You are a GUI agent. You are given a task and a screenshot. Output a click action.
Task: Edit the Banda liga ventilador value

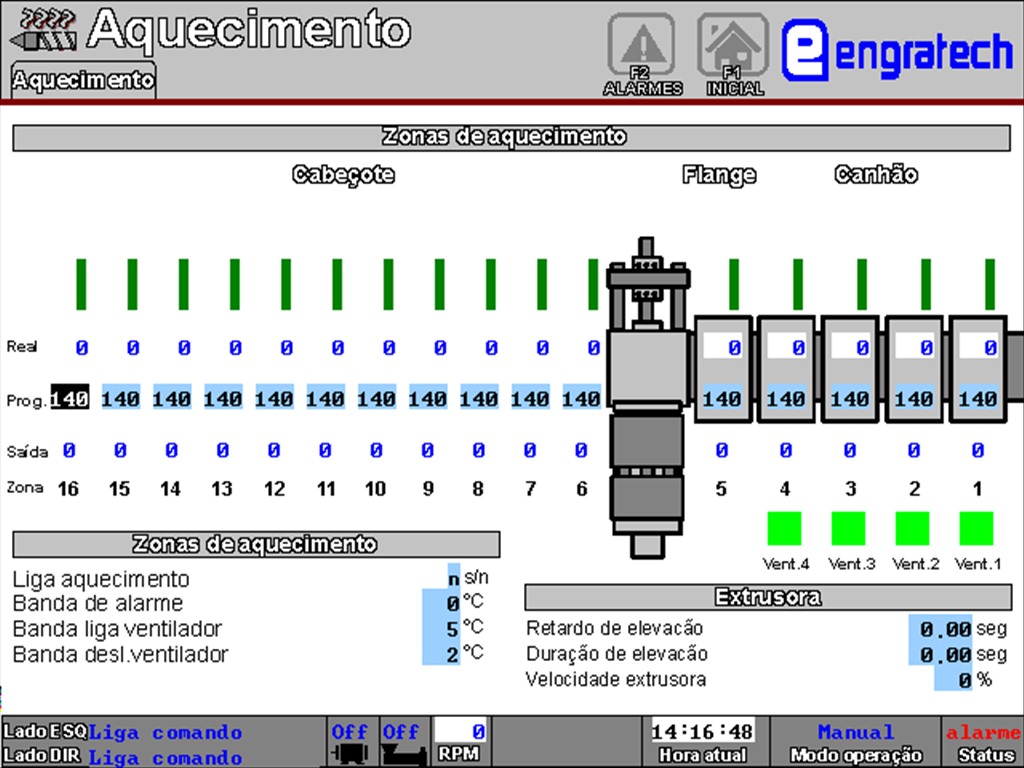[442, 629]
